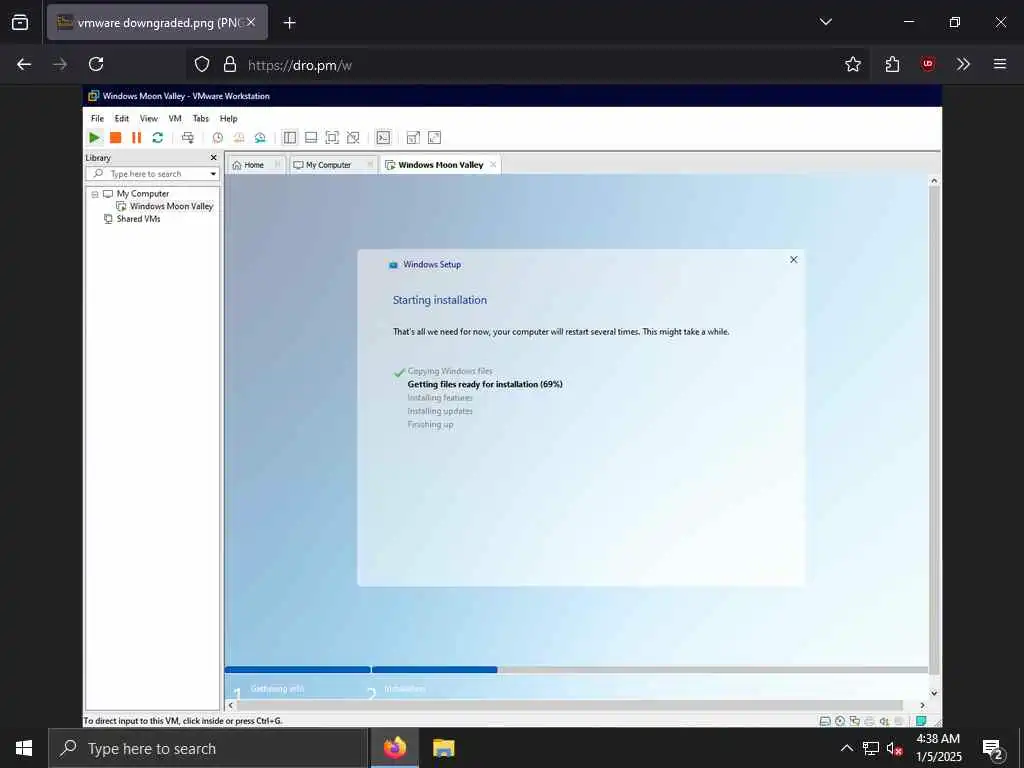Click the browser Reload button
Image resolution: width=1024 pixels, height=768 pixels.
coord(96,64)
